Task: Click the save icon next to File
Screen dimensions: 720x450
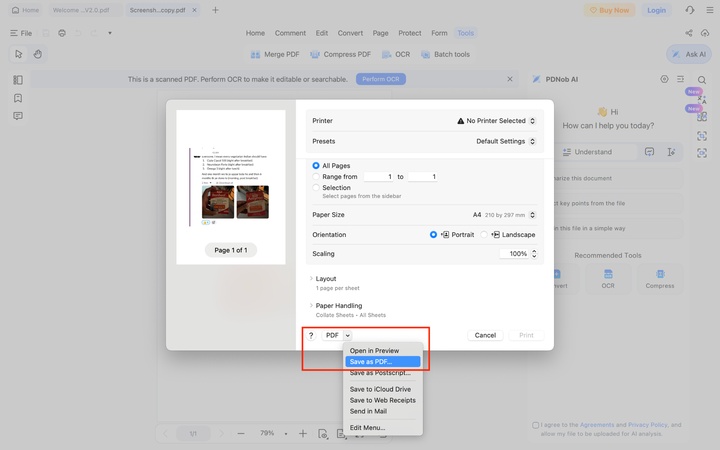Action: pos(46,33)
